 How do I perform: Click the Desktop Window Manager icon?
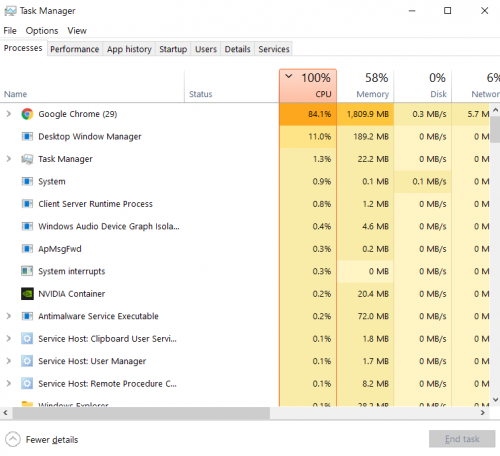point(27,136)
